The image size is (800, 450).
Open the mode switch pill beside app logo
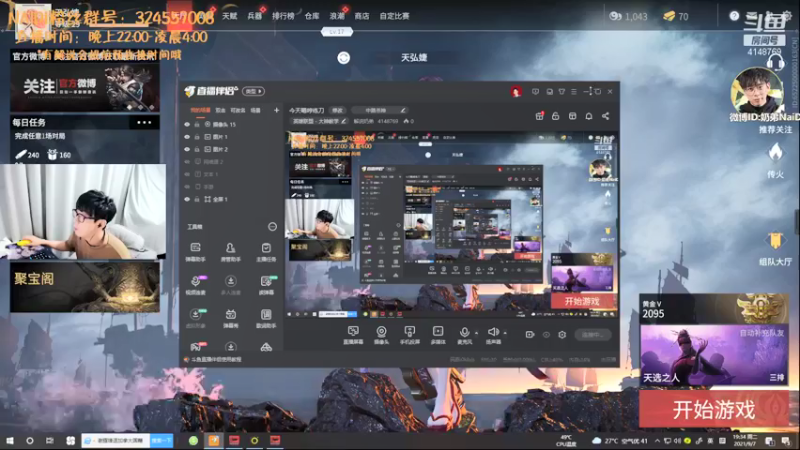(253, 91)
